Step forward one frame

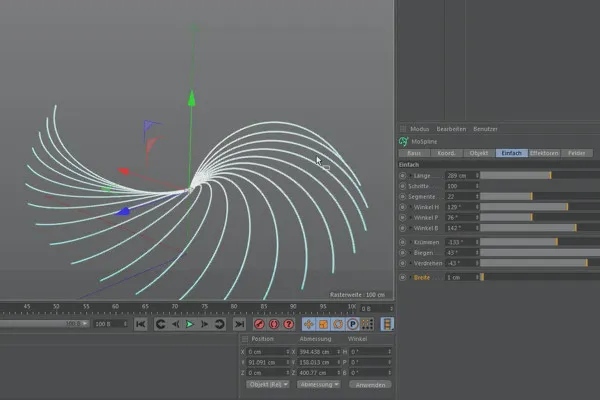pos(205,324)
